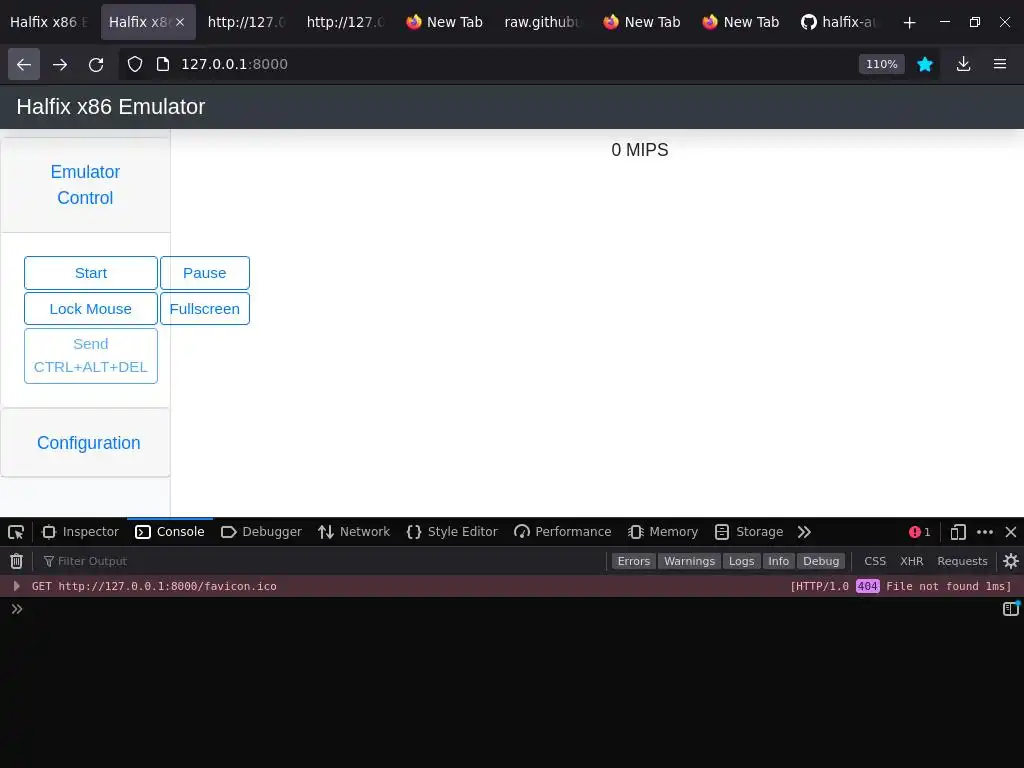Toggle Debug filter in console
1024x768 pixels.
point(821,561)
